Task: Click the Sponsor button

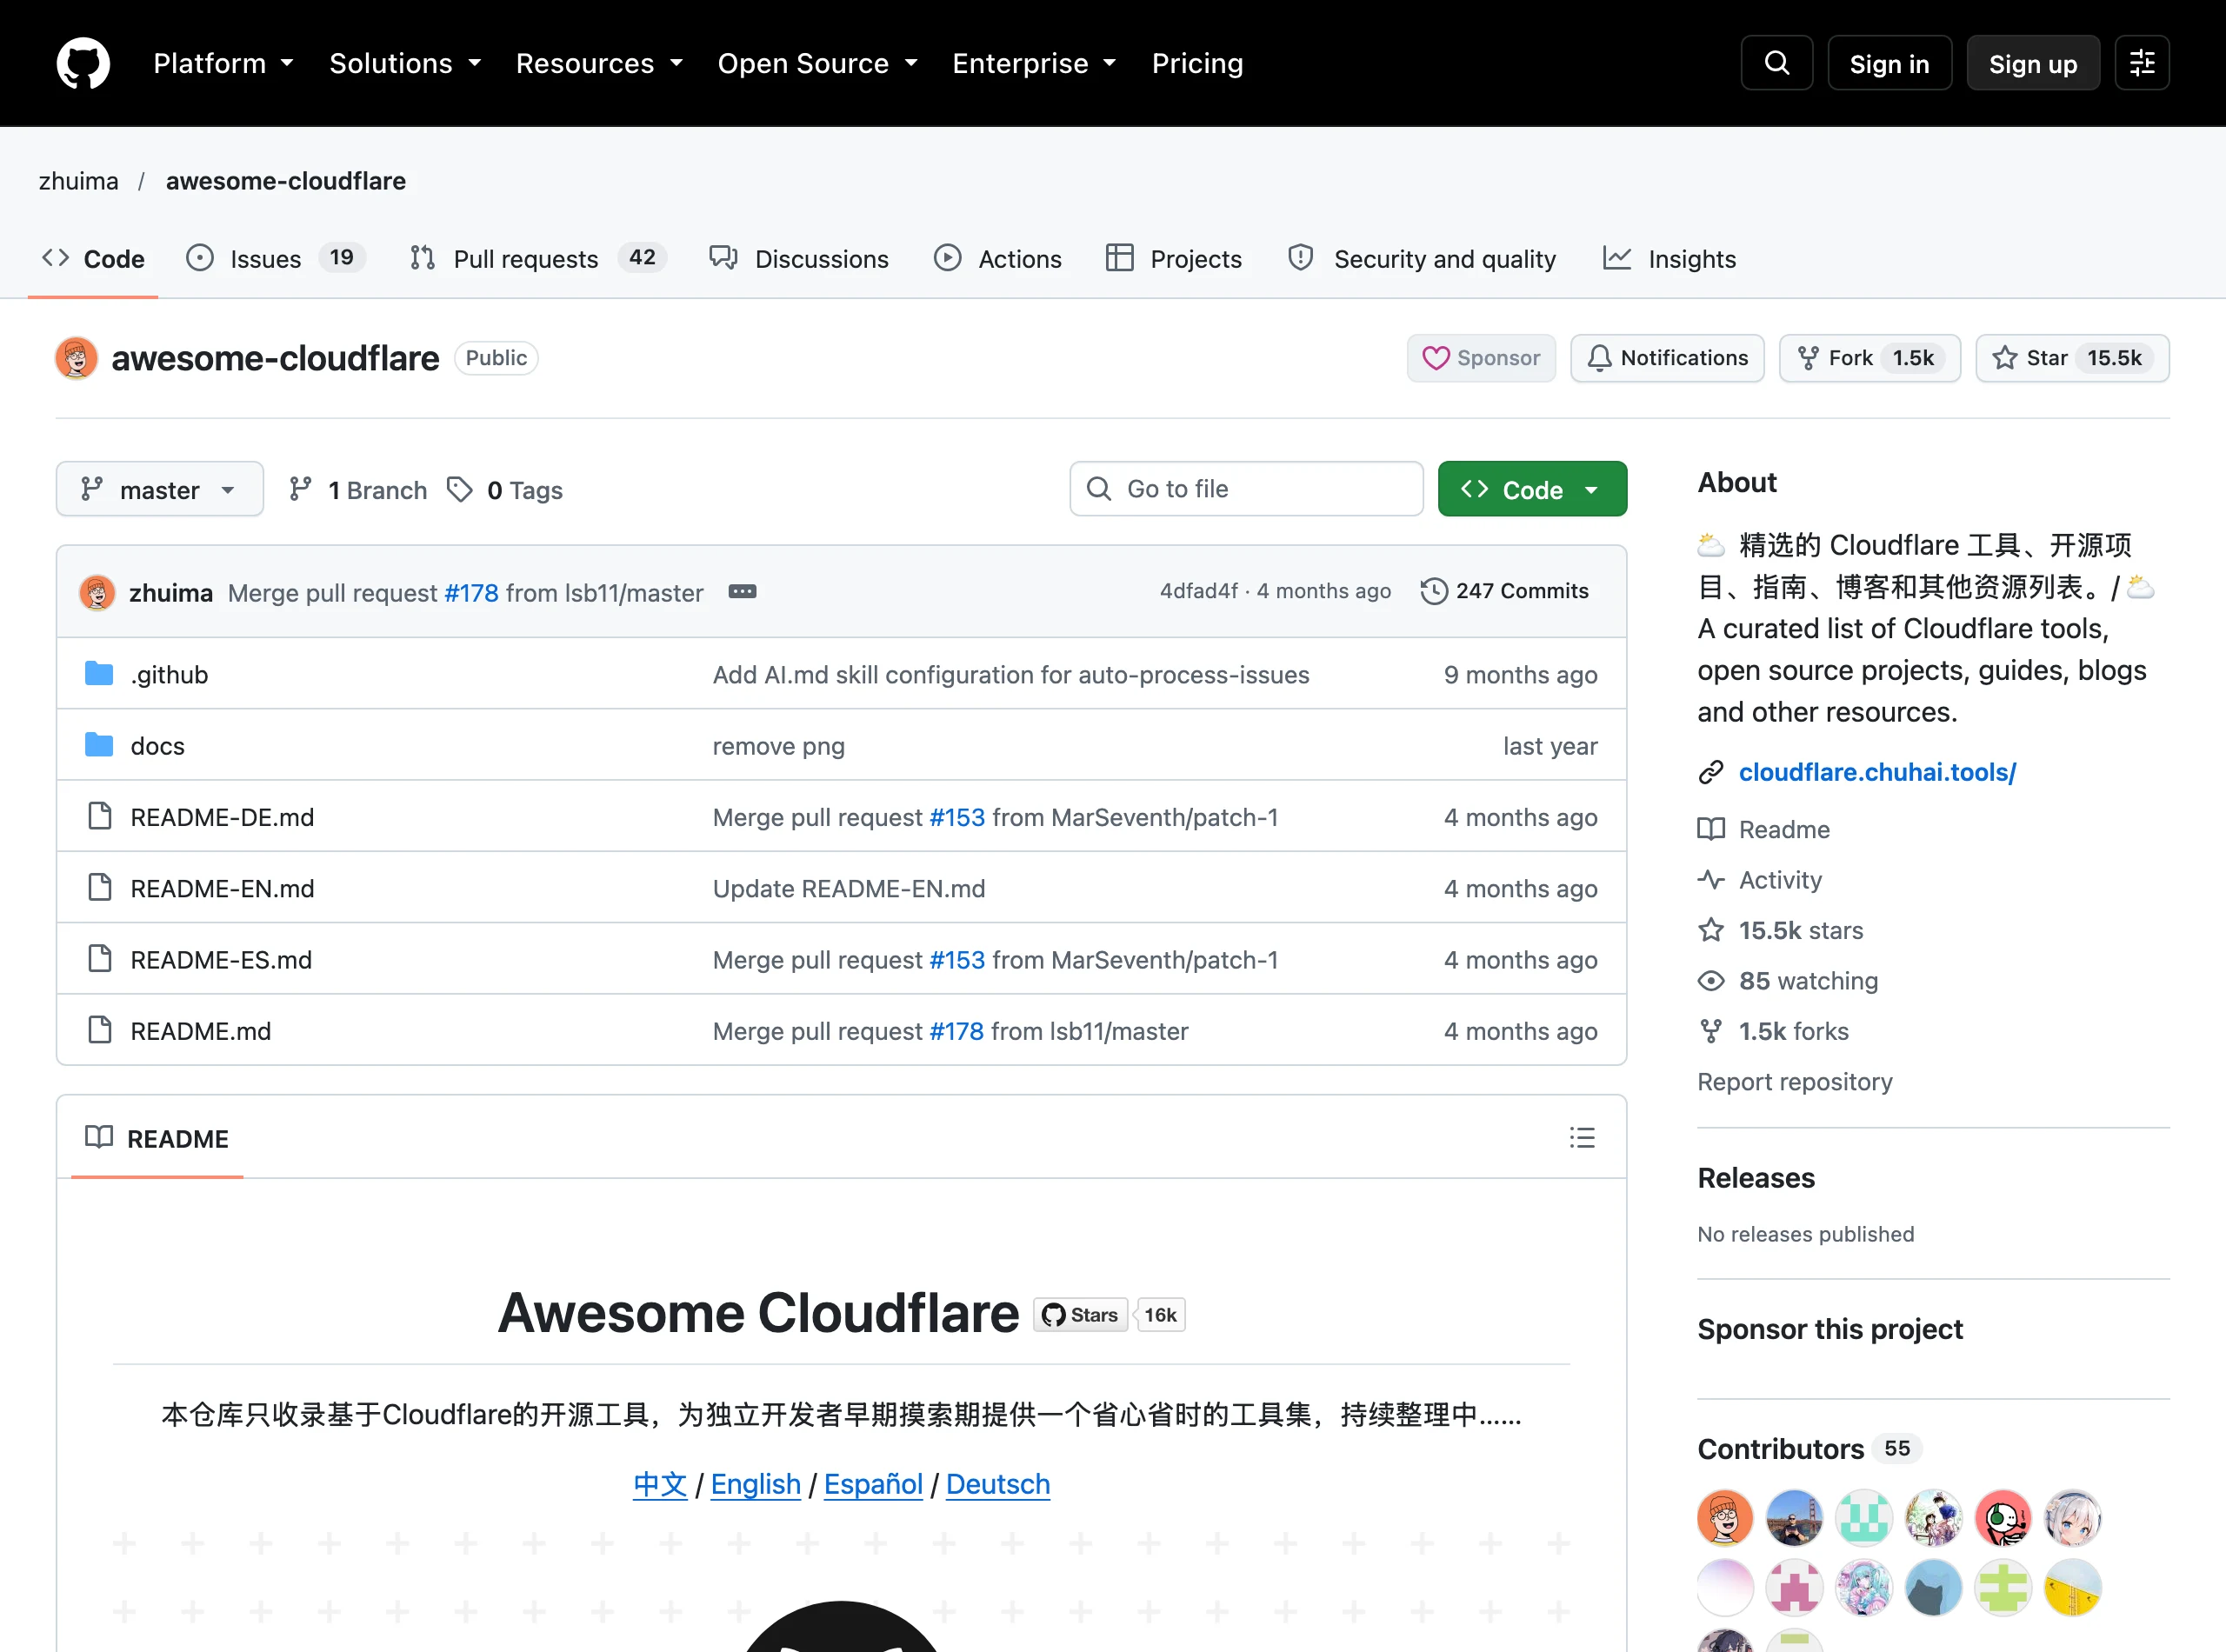Action: 1481,358
